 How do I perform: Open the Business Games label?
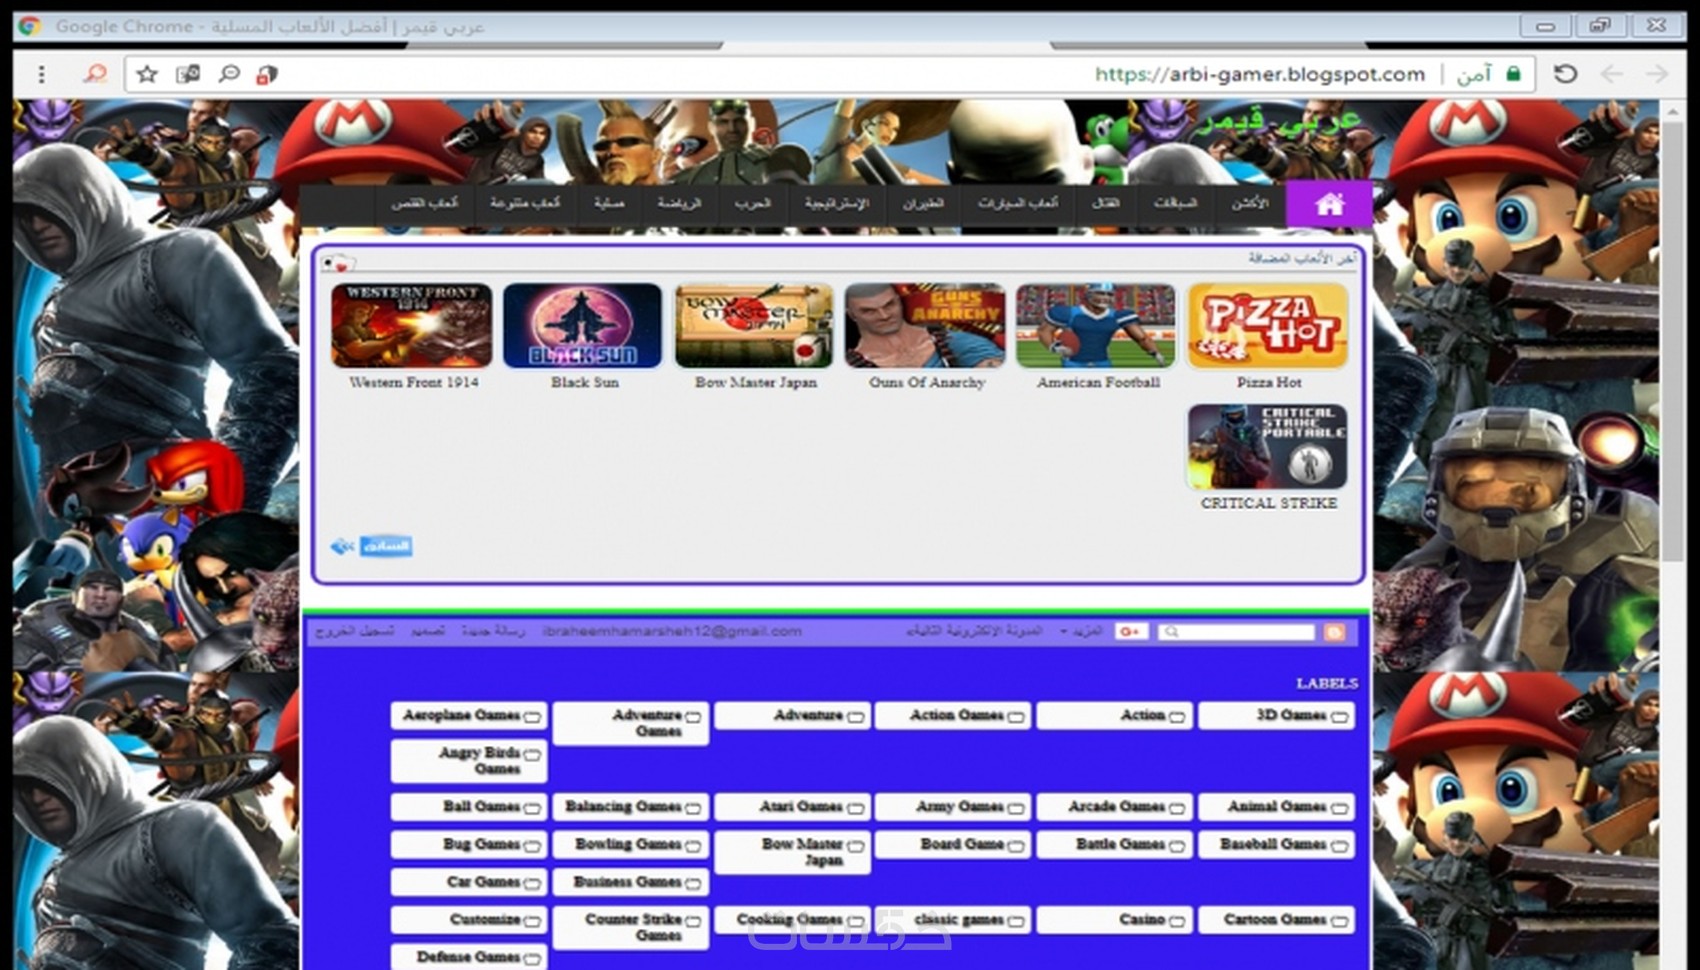point(630,882)
